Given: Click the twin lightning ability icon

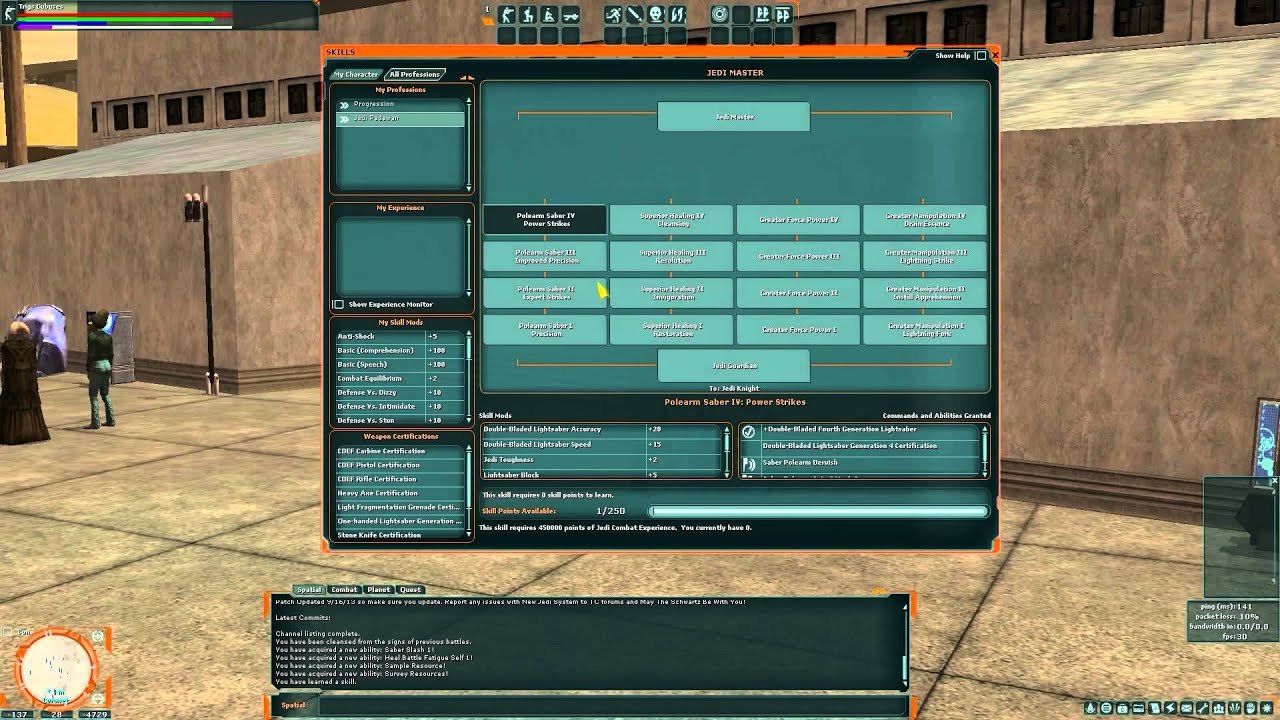Looking at the screenshot, I should (x=677, y=15).
